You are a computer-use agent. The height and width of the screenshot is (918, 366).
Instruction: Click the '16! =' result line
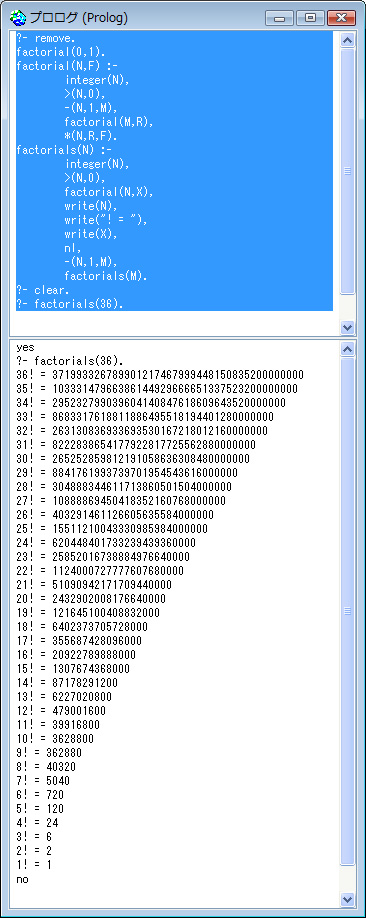[77, 655]
